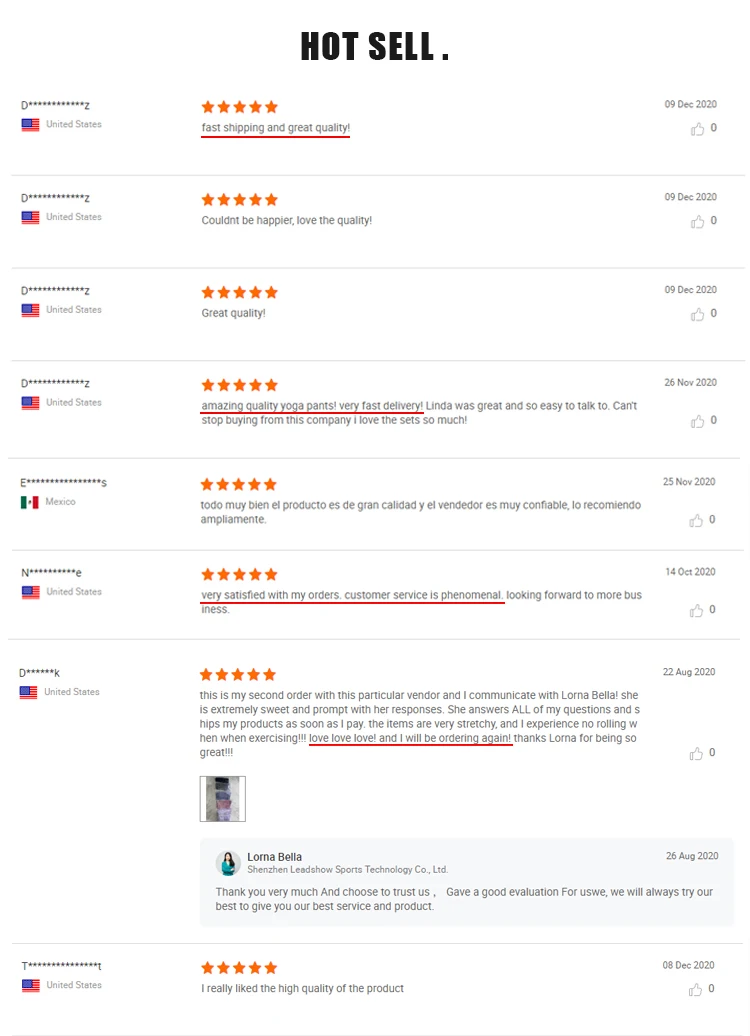
Task: Open the review photo thumbnail of leggings
Action: click(223, 799)
